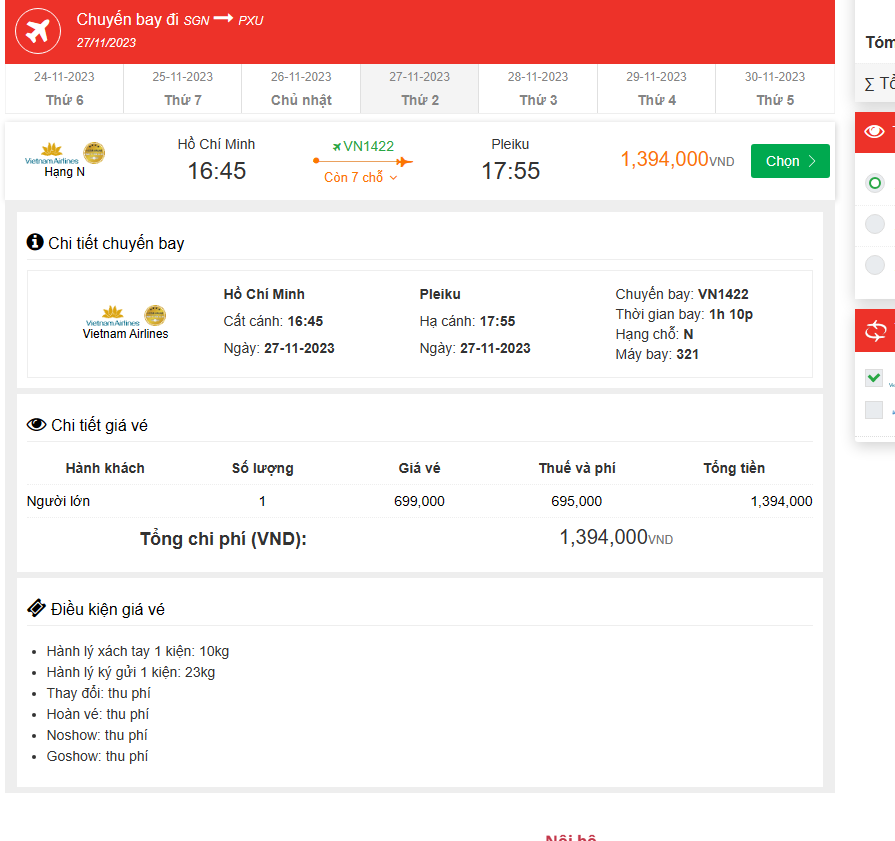
Task: Click the ticket icon beside Điều kiện giá vé
Action: (36, 608)
